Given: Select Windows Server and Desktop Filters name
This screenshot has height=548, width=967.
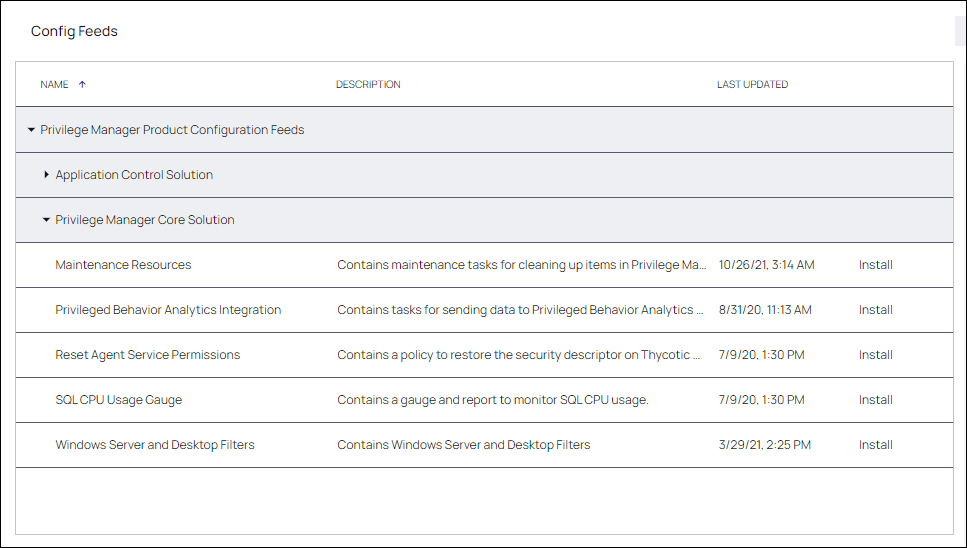Looking at the screenshot, I should click(155, 445).
